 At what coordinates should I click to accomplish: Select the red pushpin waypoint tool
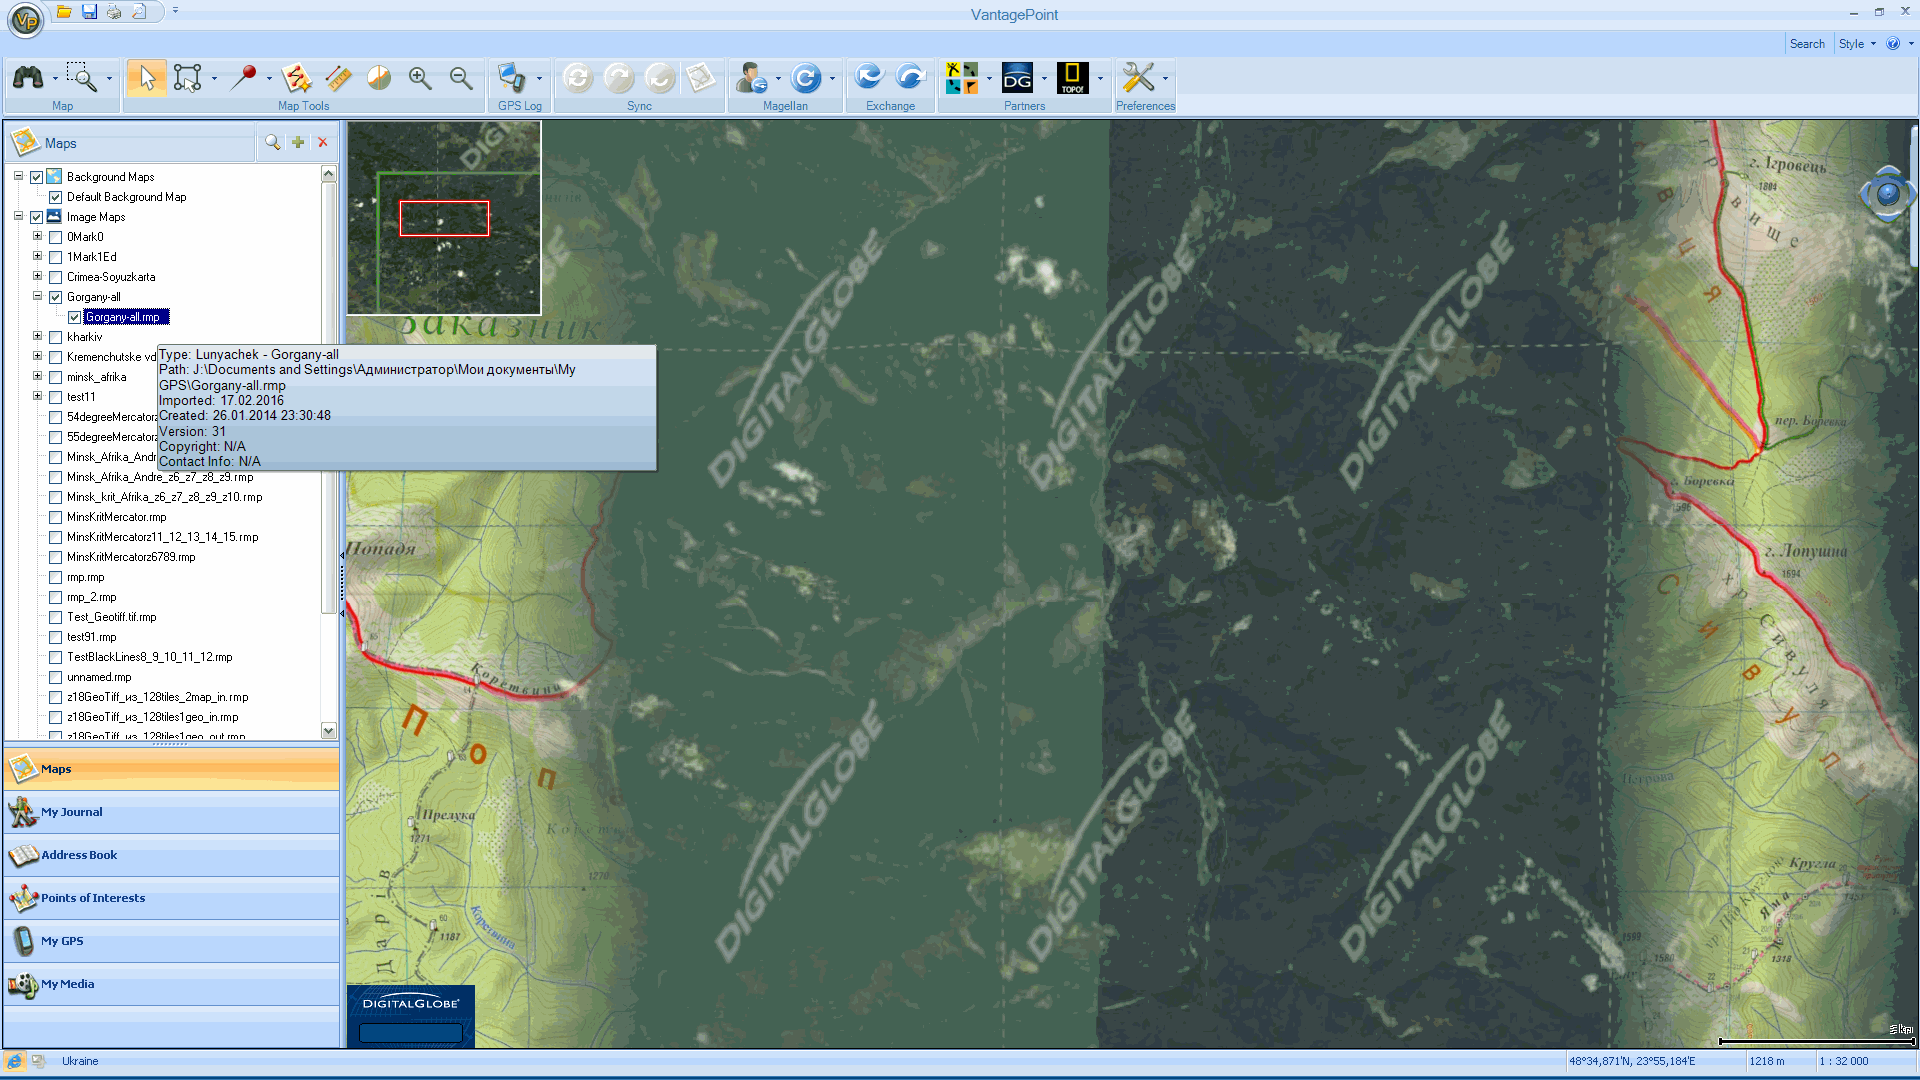pos(243,78)
